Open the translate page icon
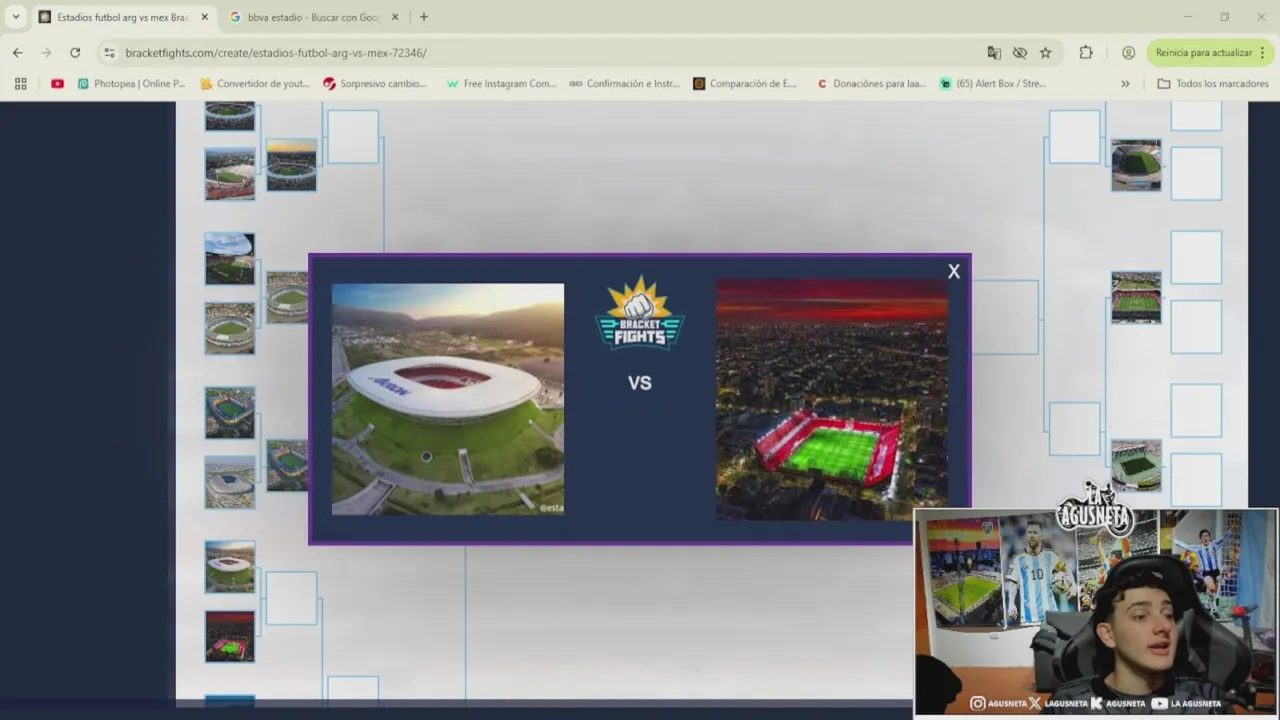Viewport: 1280px width, 720px height. [x=994, y=52]
